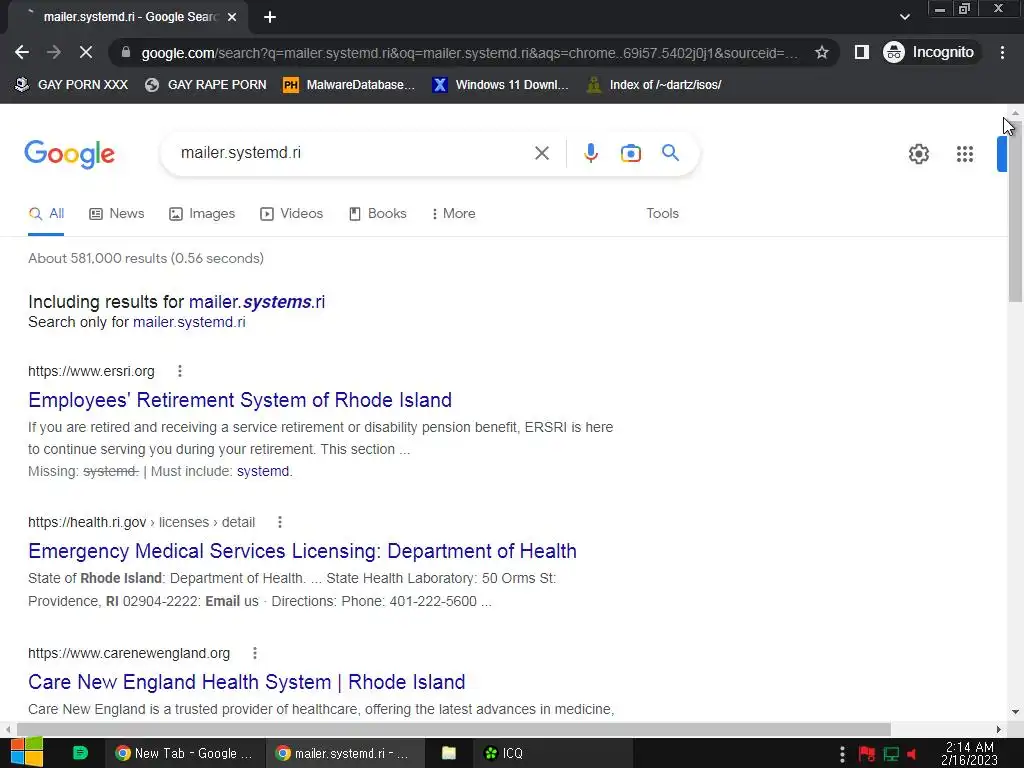This screenshot has height=768, width=1024.
Task: Go back to the previous page
Action: [x=22, y=52]
